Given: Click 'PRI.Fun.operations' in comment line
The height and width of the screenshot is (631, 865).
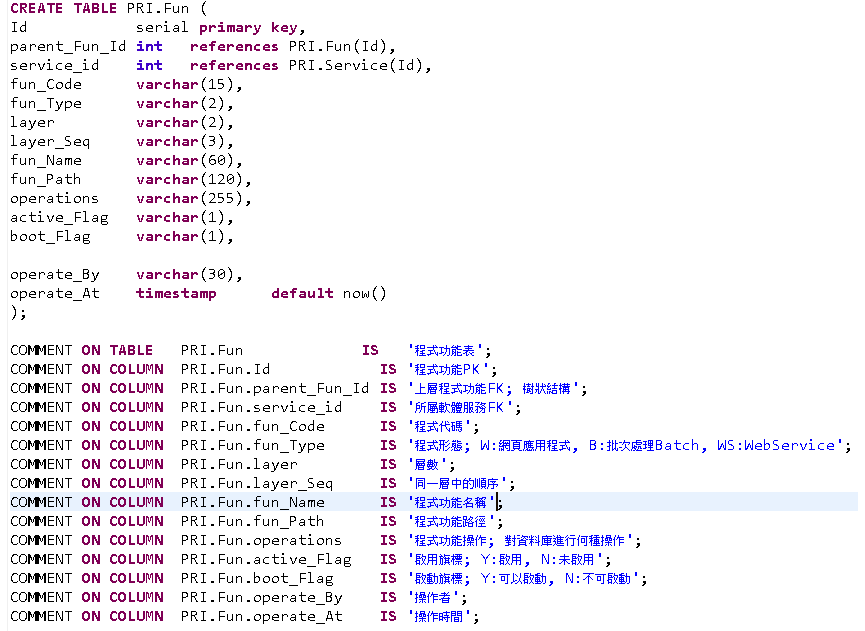Looking at the screenshot, I should click(261, 541).
